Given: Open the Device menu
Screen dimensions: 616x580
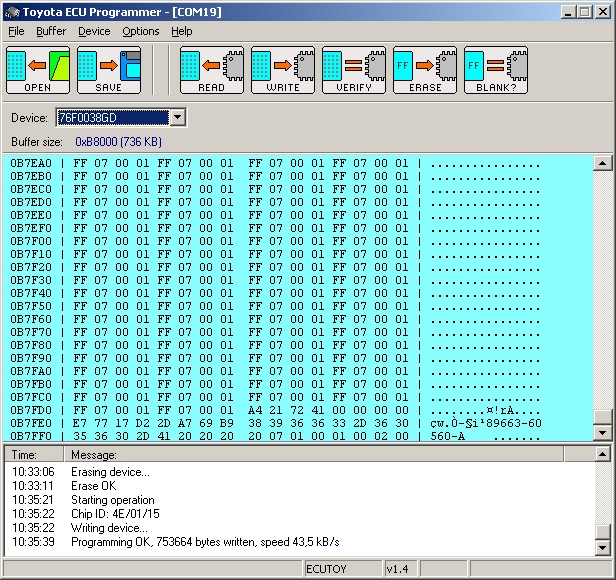Looking at the screenshot, I should 94,31.
